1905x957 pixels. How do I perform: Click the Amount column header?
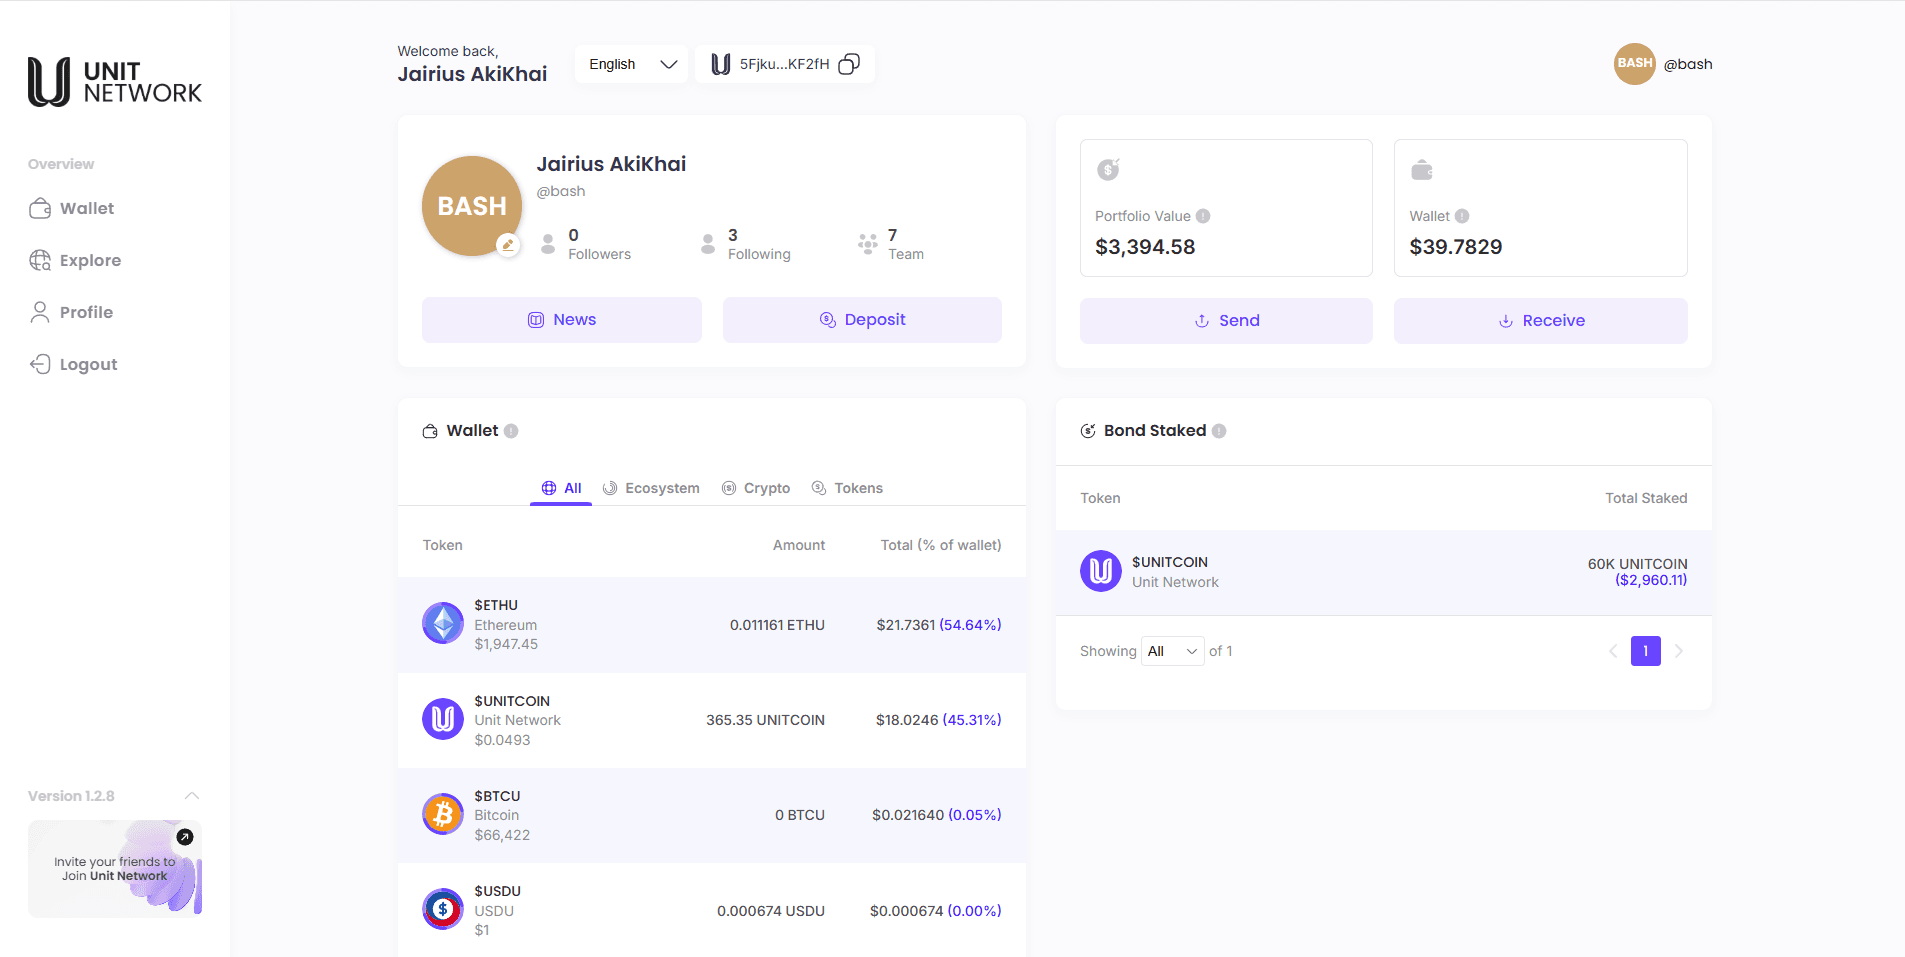[x=799, y=545]
